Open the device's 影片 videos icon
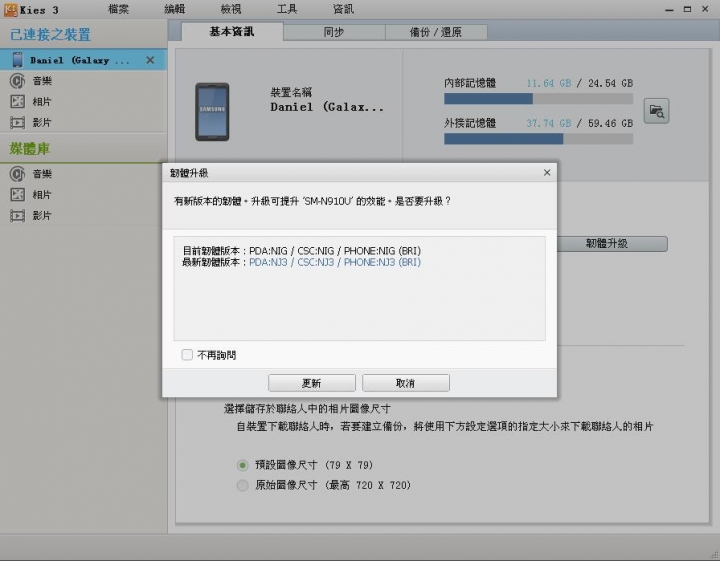The height and width of the screenshot is (561, 720). pos(17,123)
